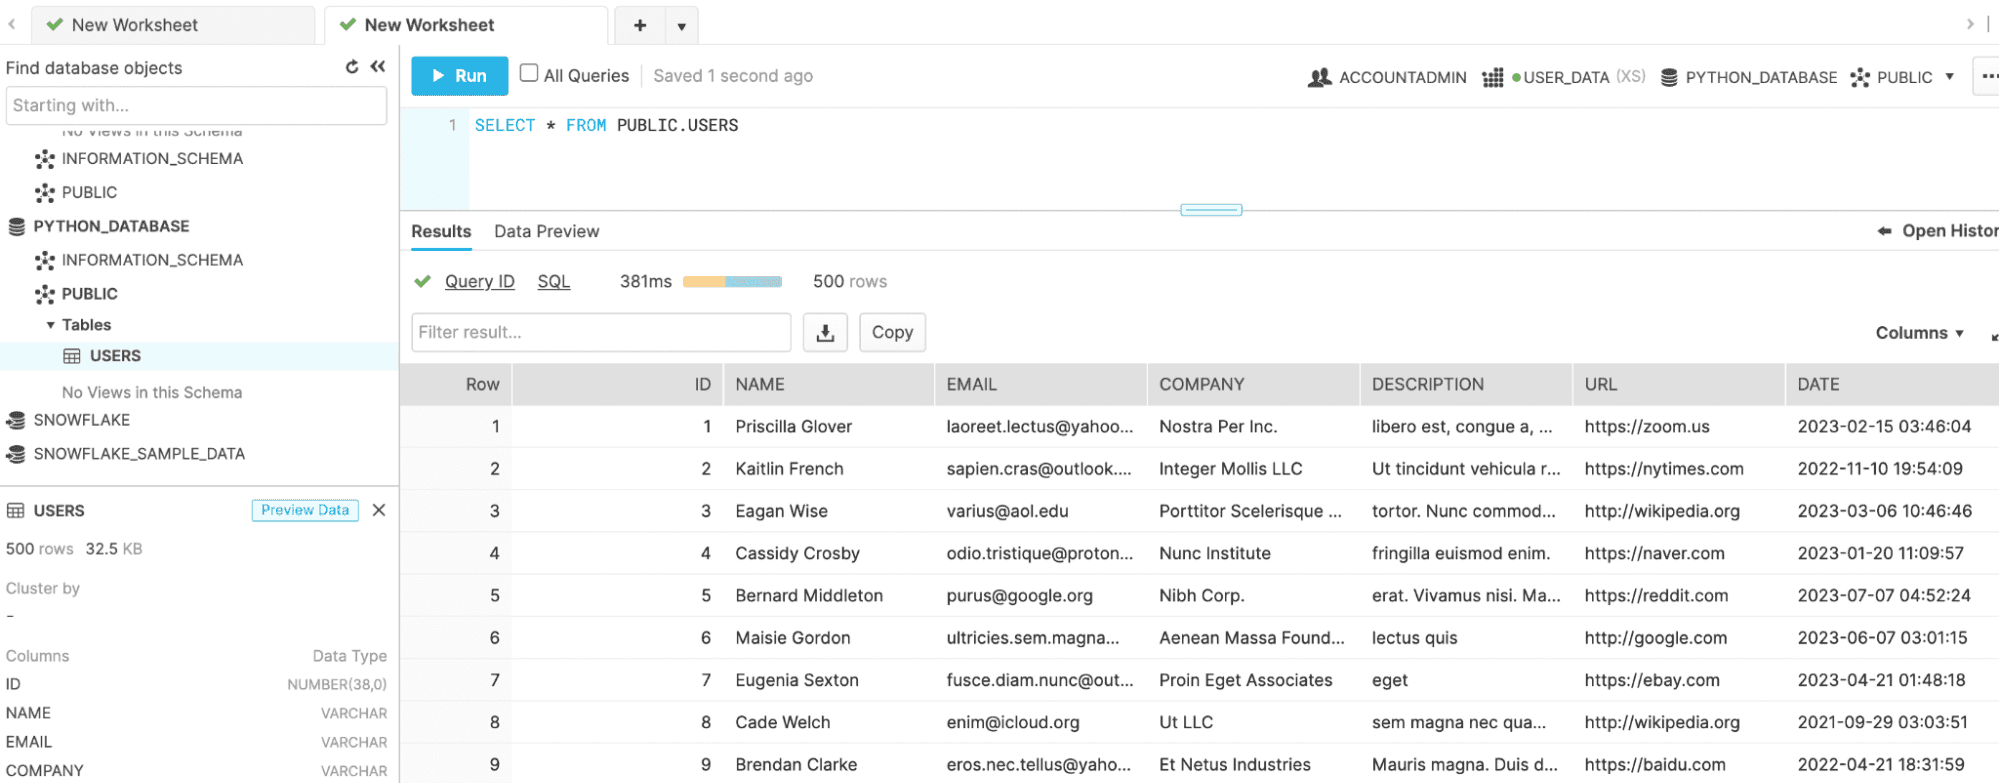The width and height of the screenshot is (1999, 783).
Task: Open the worksheet tab list dropdown
Action: coord(682,26)
